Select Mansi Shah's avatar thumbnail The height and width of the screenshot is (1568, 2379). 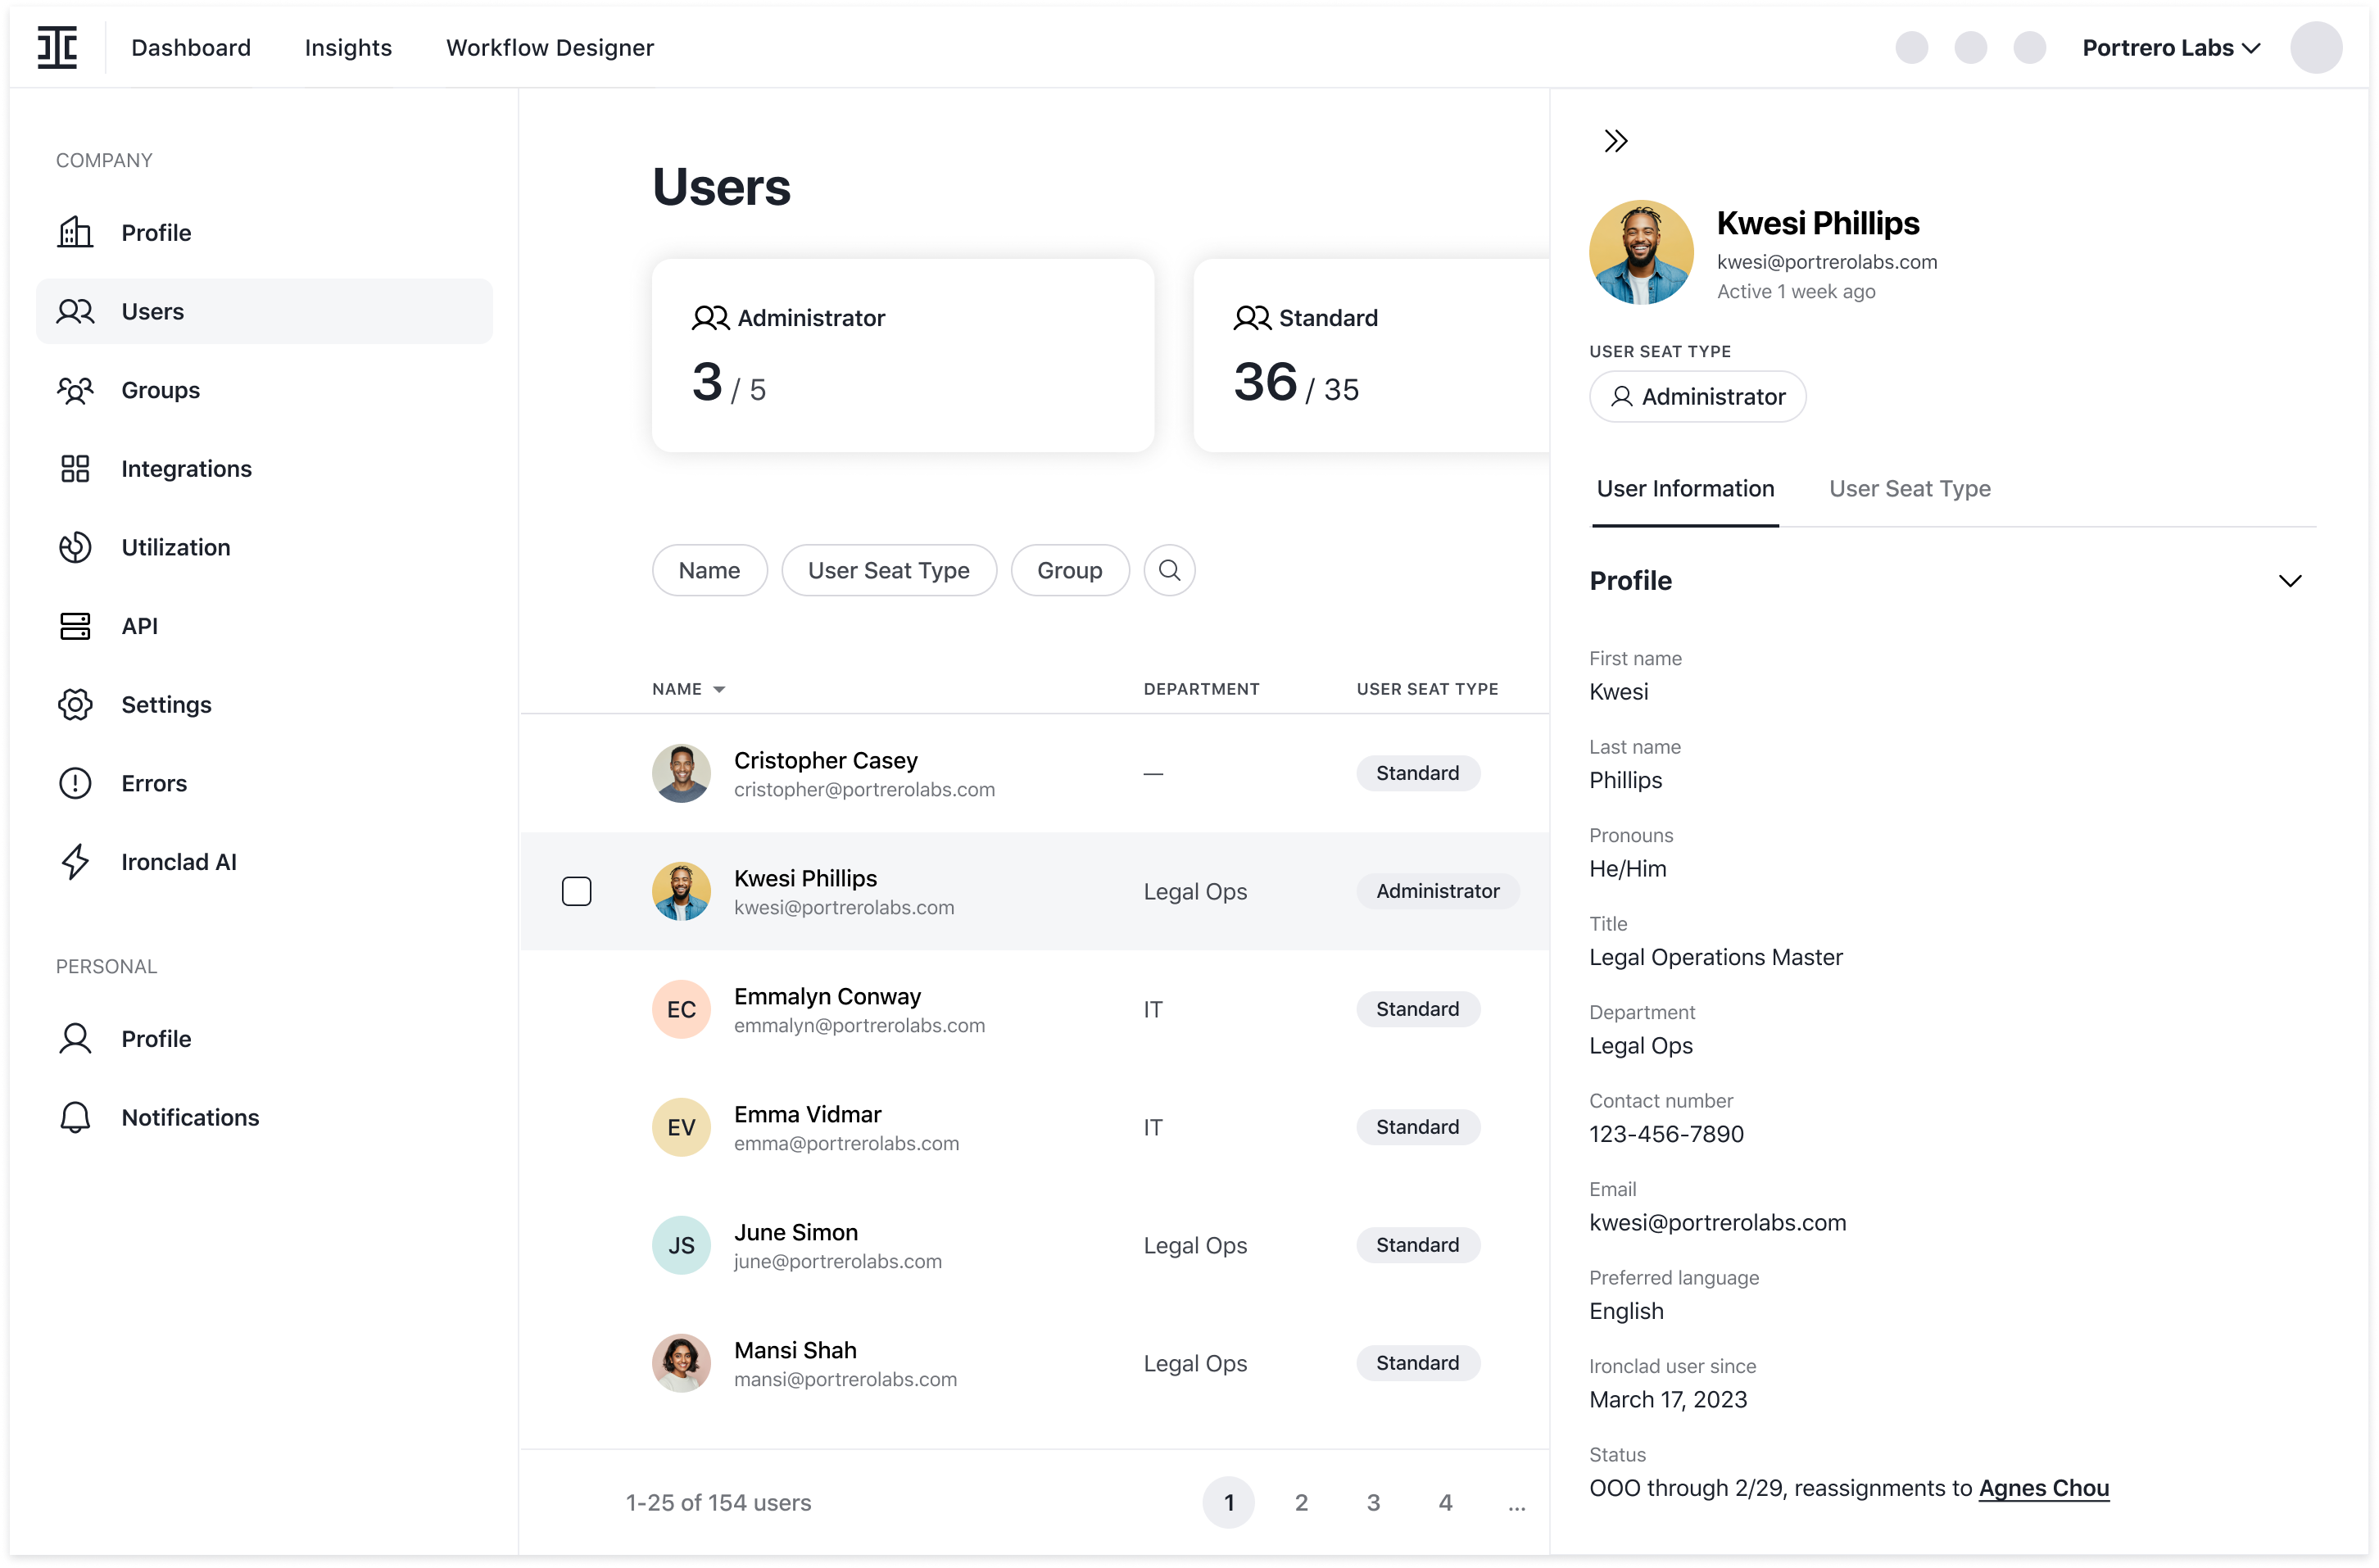coord(681,1363)
